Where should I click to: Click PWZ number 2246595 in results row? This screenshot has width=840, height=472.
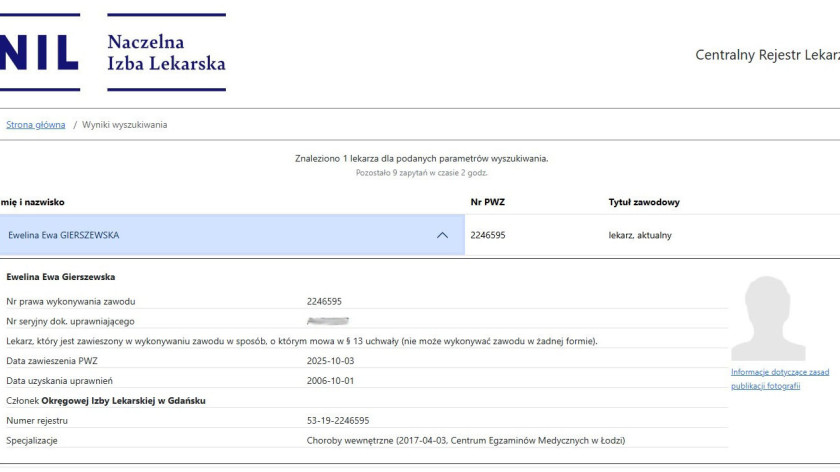[488, 235]
